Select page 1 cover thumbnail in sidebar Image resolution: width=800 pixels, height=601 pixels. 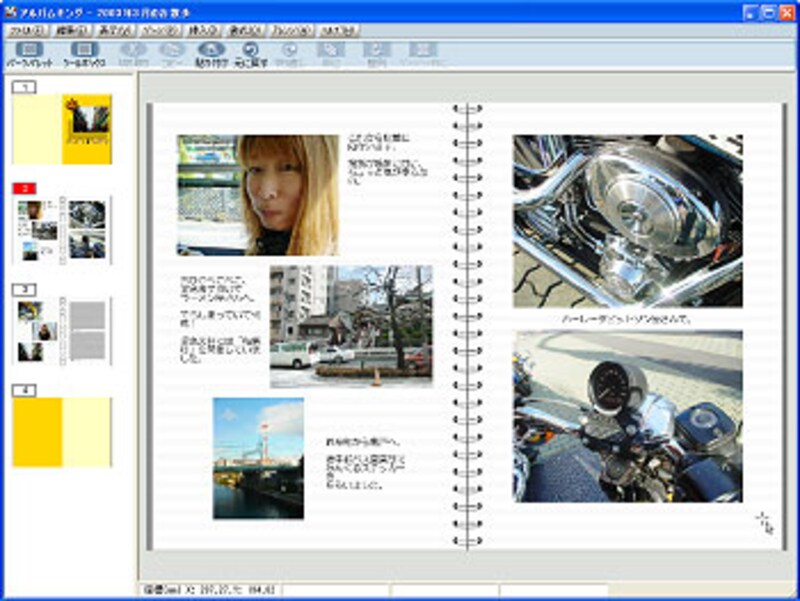[x=62, y=129]
